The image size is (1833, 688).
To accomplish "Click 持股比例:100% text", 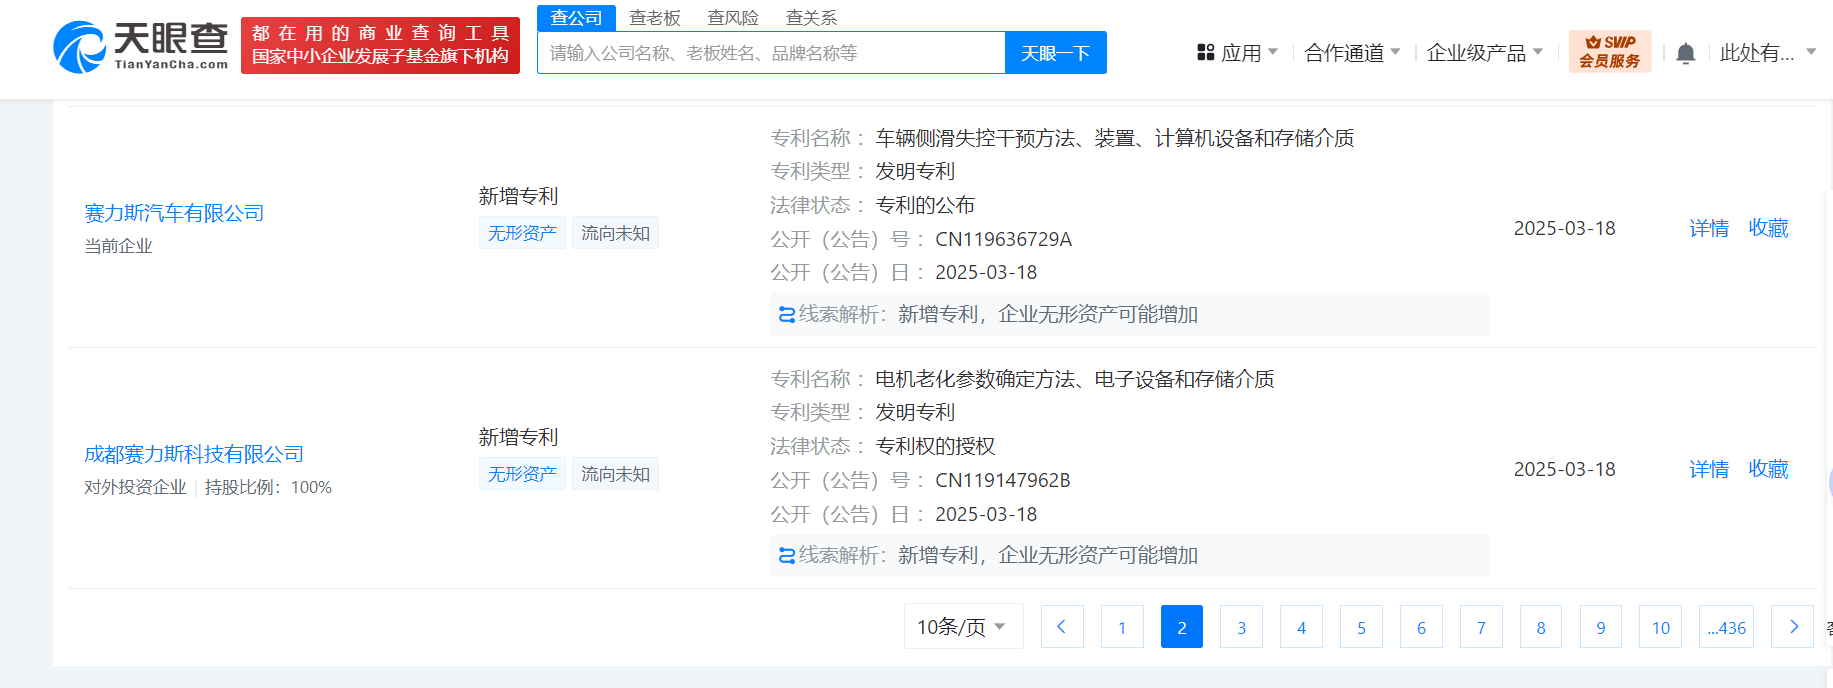I will tap(268, 487).
